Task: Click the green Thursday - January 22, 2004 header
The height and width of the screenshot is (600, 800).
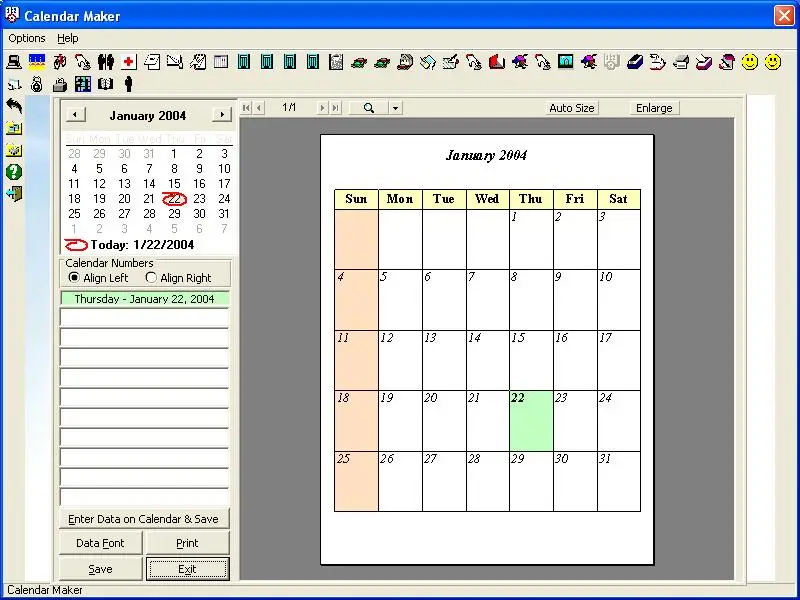Action: coord(144,299)
